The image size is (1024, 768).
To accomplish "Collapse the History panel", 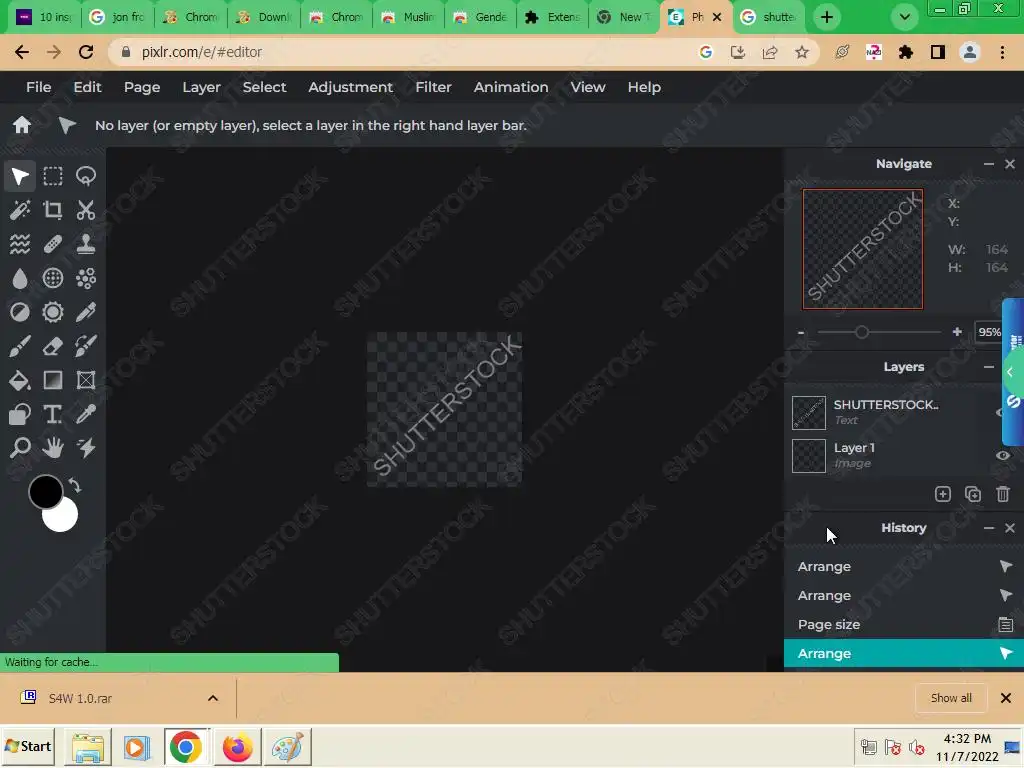I will tap(989, 528).
